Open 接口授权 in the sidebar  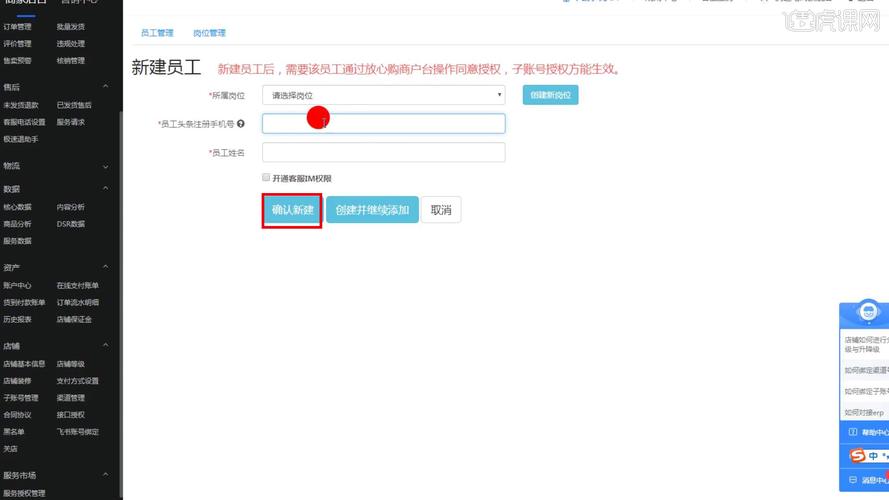coord(71,415)
